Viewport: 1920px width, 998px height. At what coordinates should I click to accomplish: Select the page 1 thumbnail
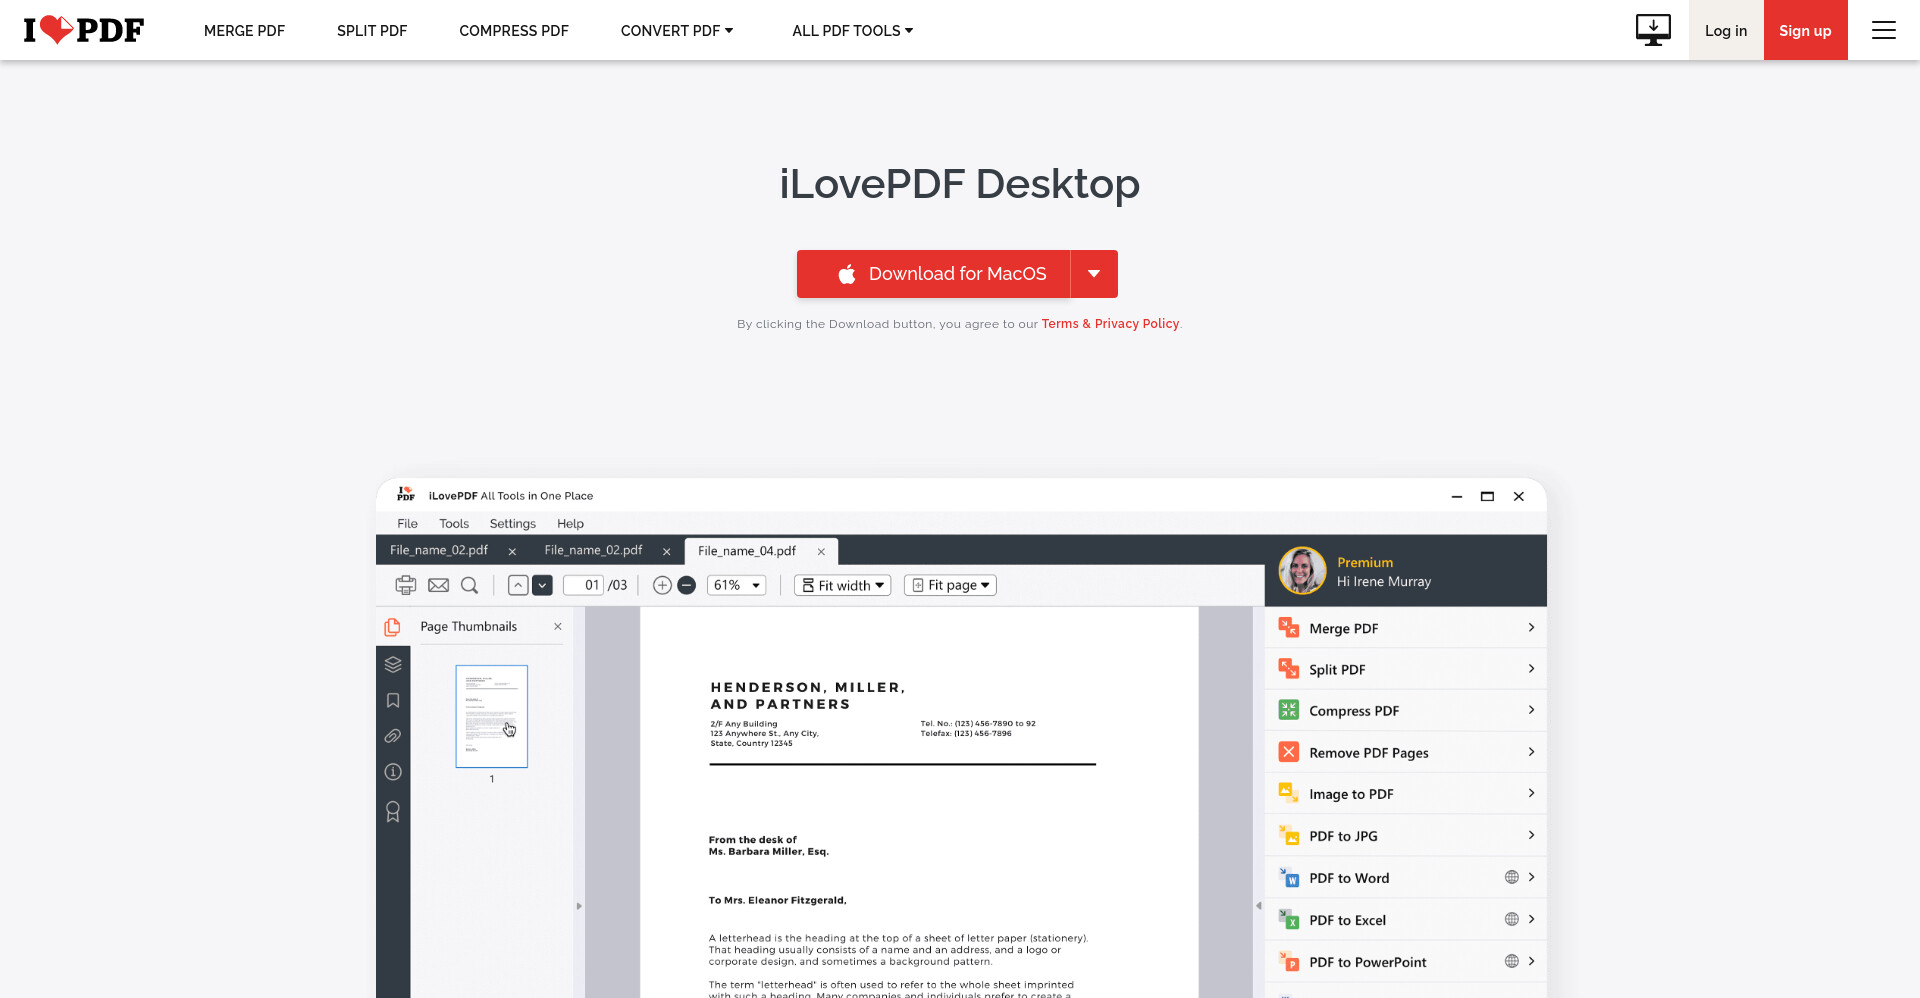point(491,716)
